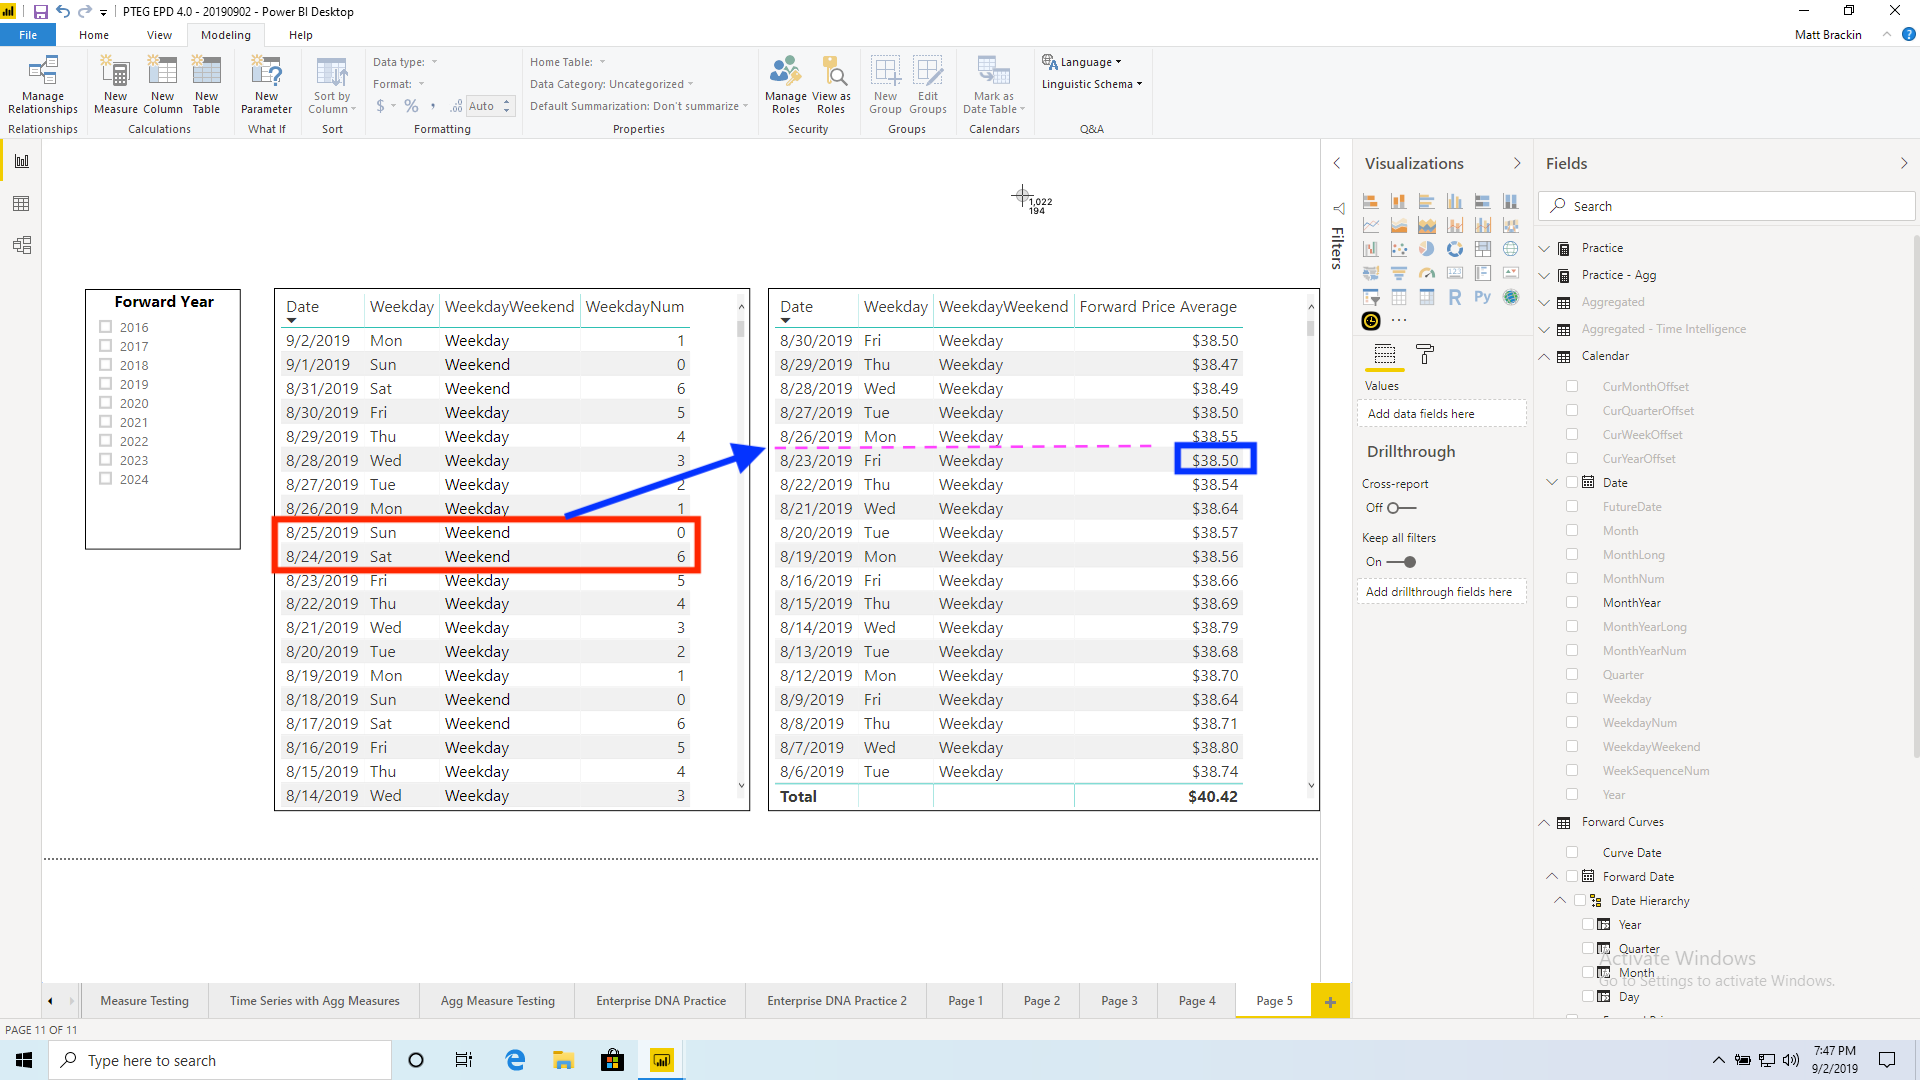The width and height of the screenshot is (1920, 1080).
Task: Select the funnel chart visualization icon
Action: (x=1399, y=273)
